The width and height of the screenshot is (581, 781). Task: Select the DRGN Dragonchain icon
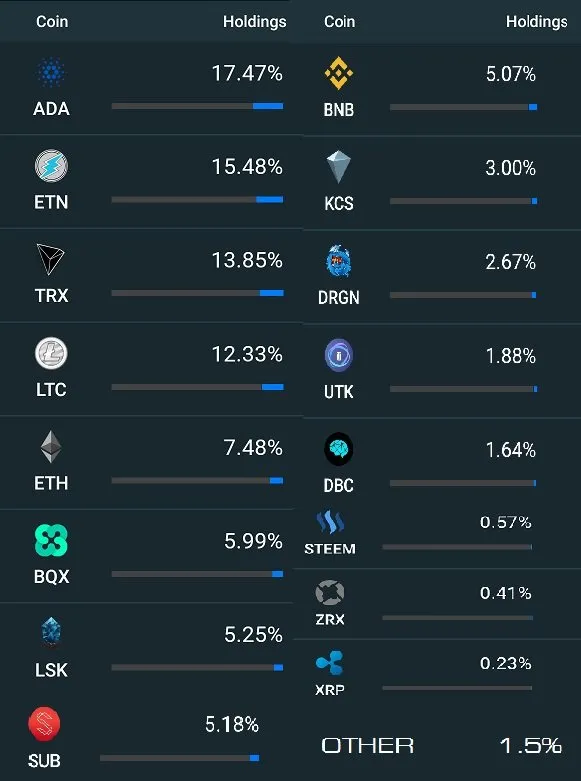coord(339,261)
